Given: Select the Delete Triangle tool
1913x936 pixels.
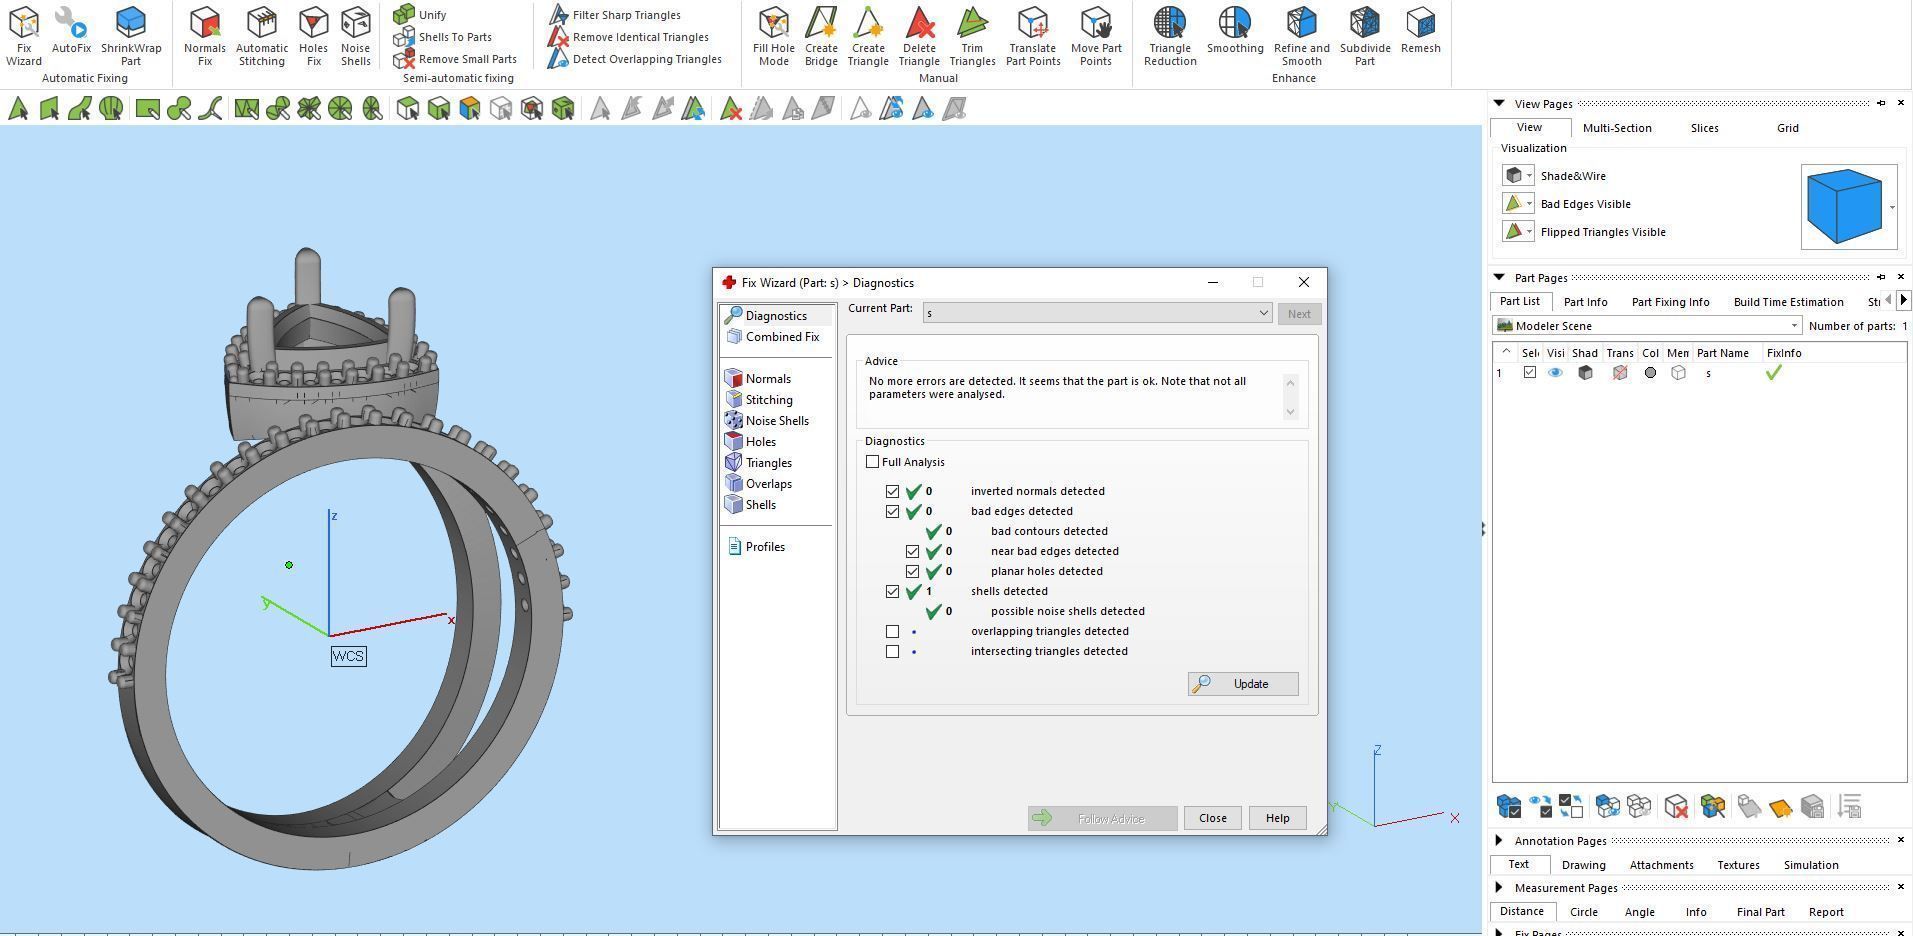Looking at the screenshot, I should (x=919, y=36).
